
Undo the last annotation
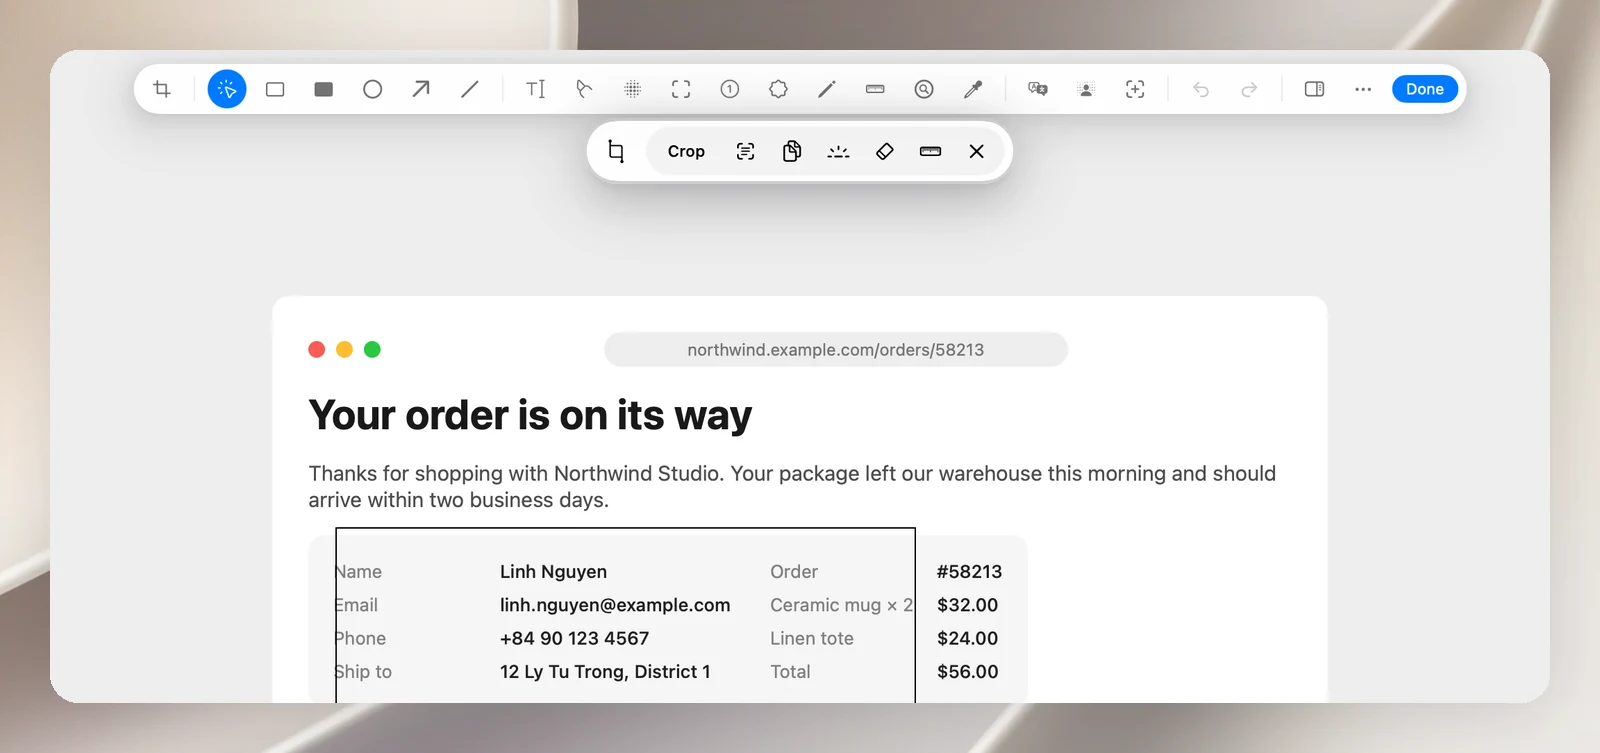click(x=1201, y=89)
